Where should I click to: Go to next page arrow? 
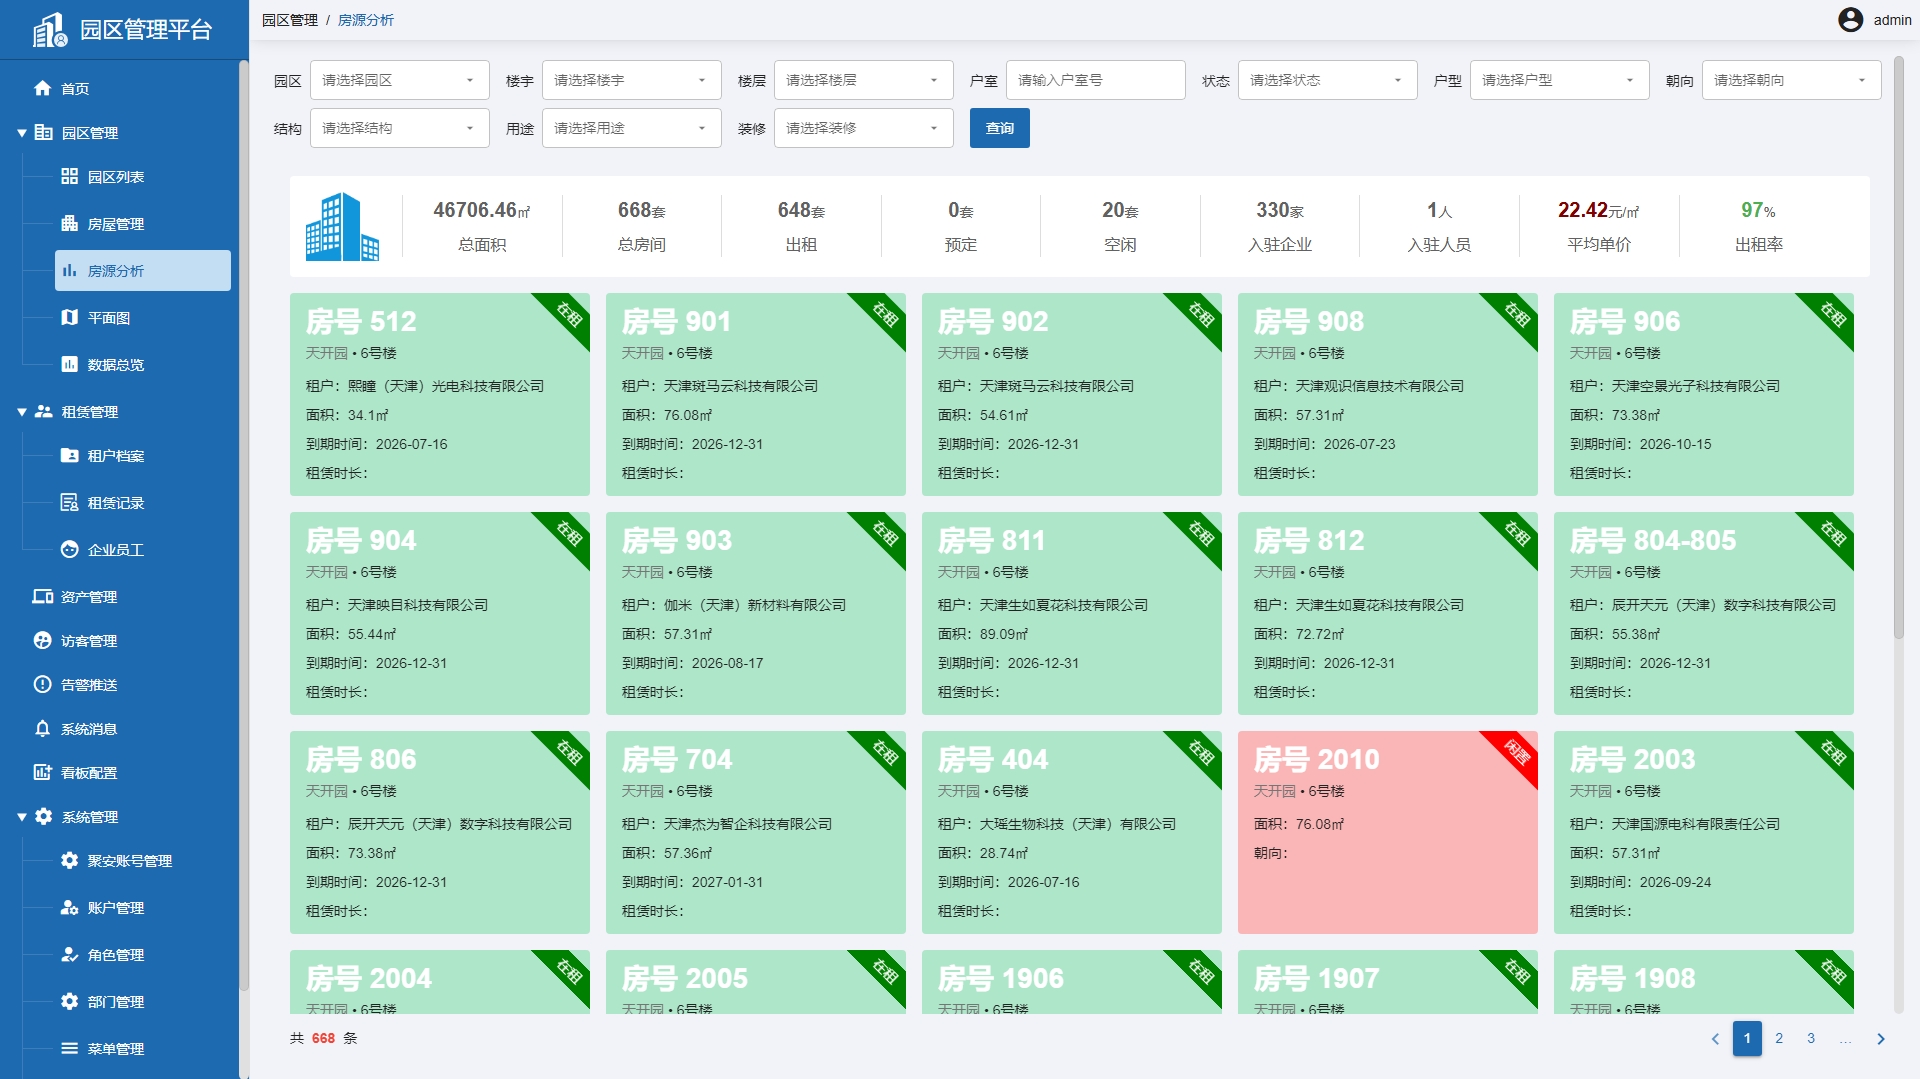coord(1880,1039)
